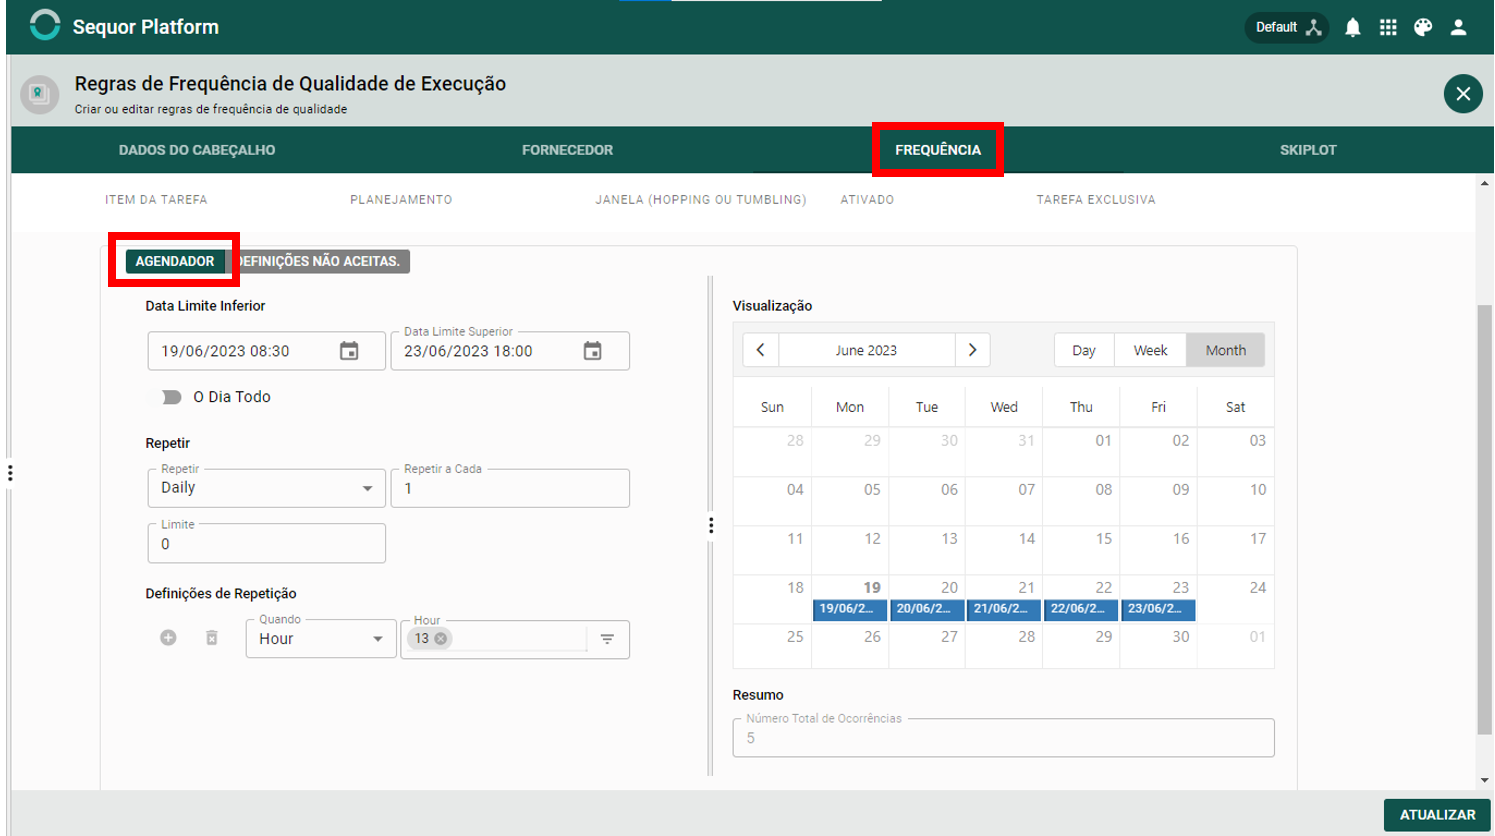Open calendar picker for Data Limite Superior
This screenshot has width=1495, height=836.
click(x=593, y=351)
